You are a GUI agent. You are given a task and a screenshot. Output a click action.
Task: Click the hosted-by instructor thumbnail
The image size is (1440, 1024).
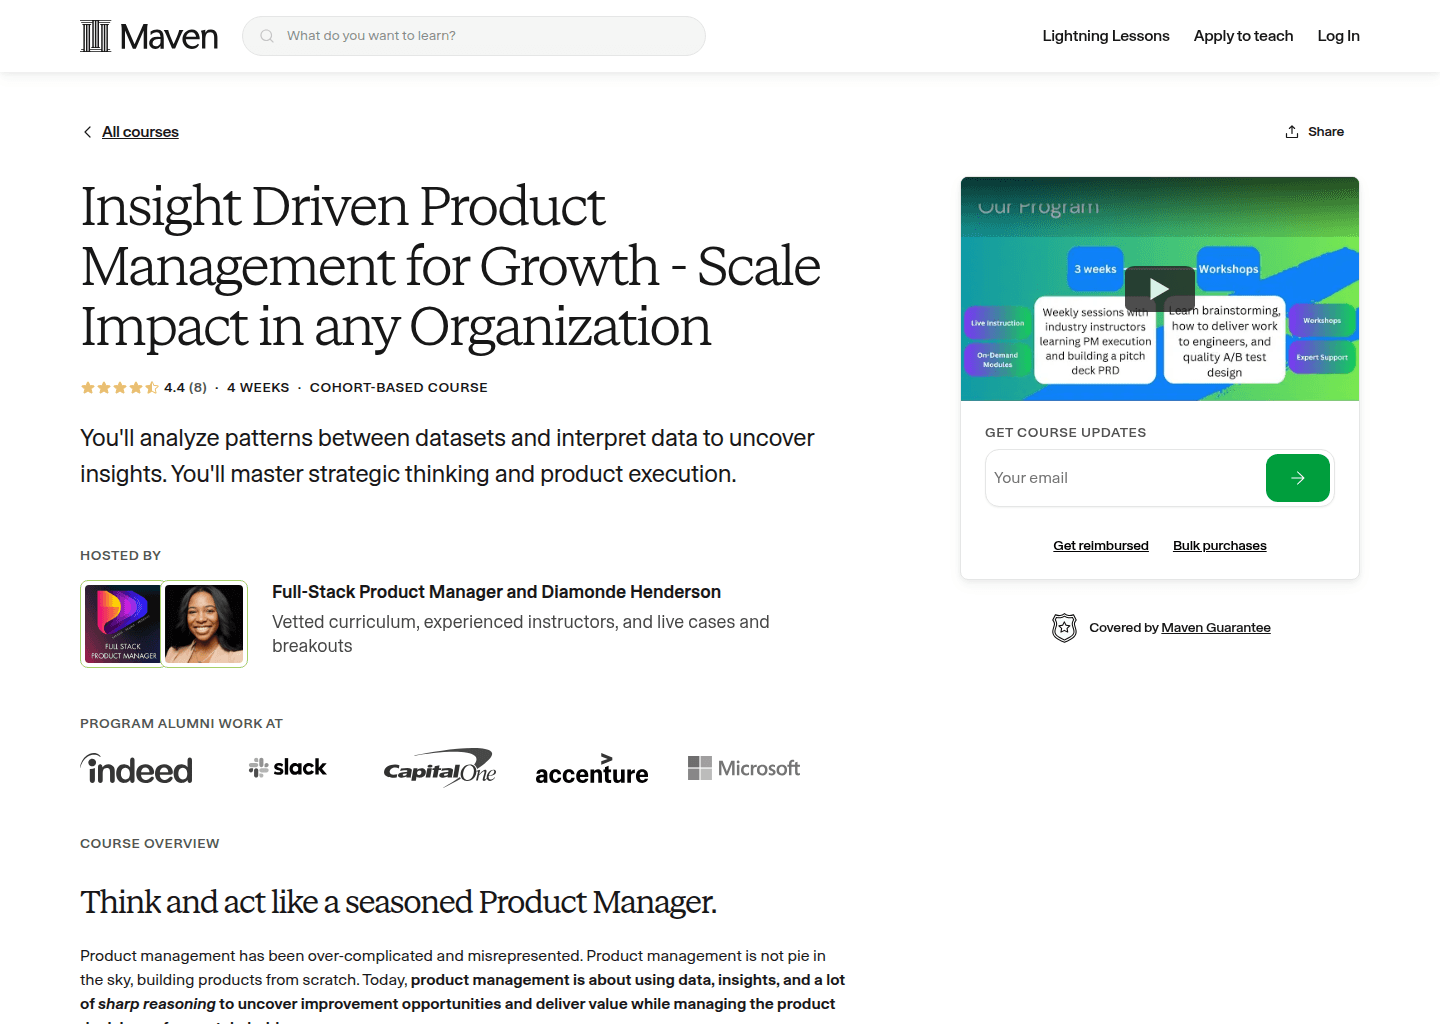click(163, 623)
